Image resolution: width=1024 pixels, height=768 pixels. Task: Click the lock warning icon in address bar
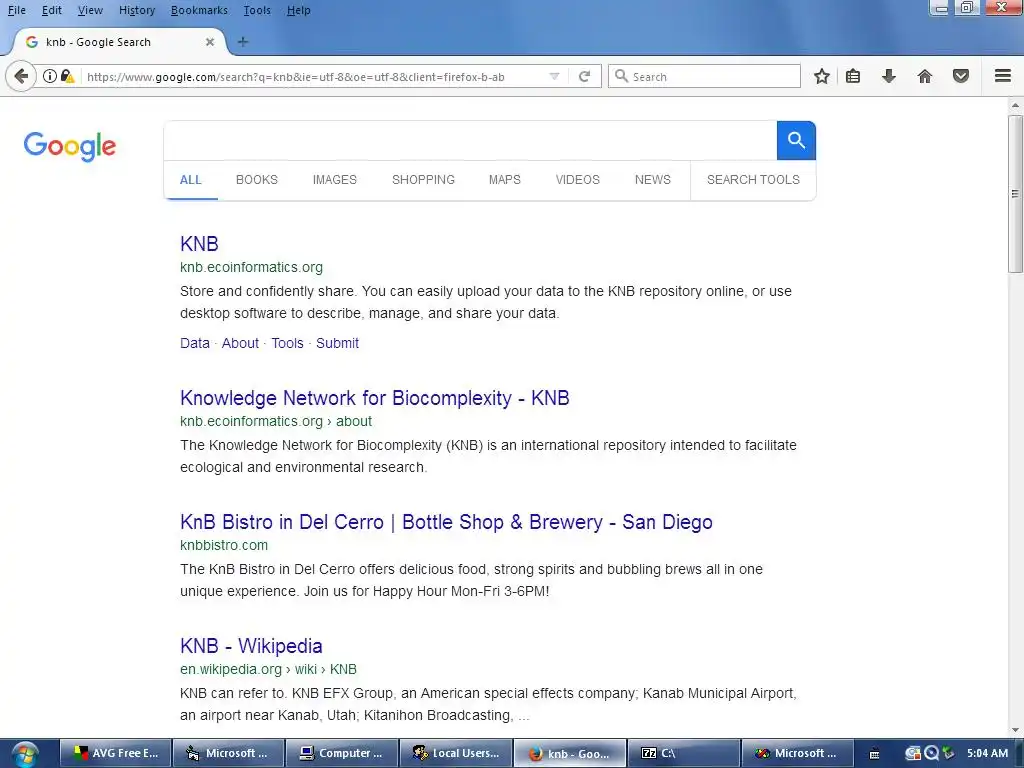point(67,76)
